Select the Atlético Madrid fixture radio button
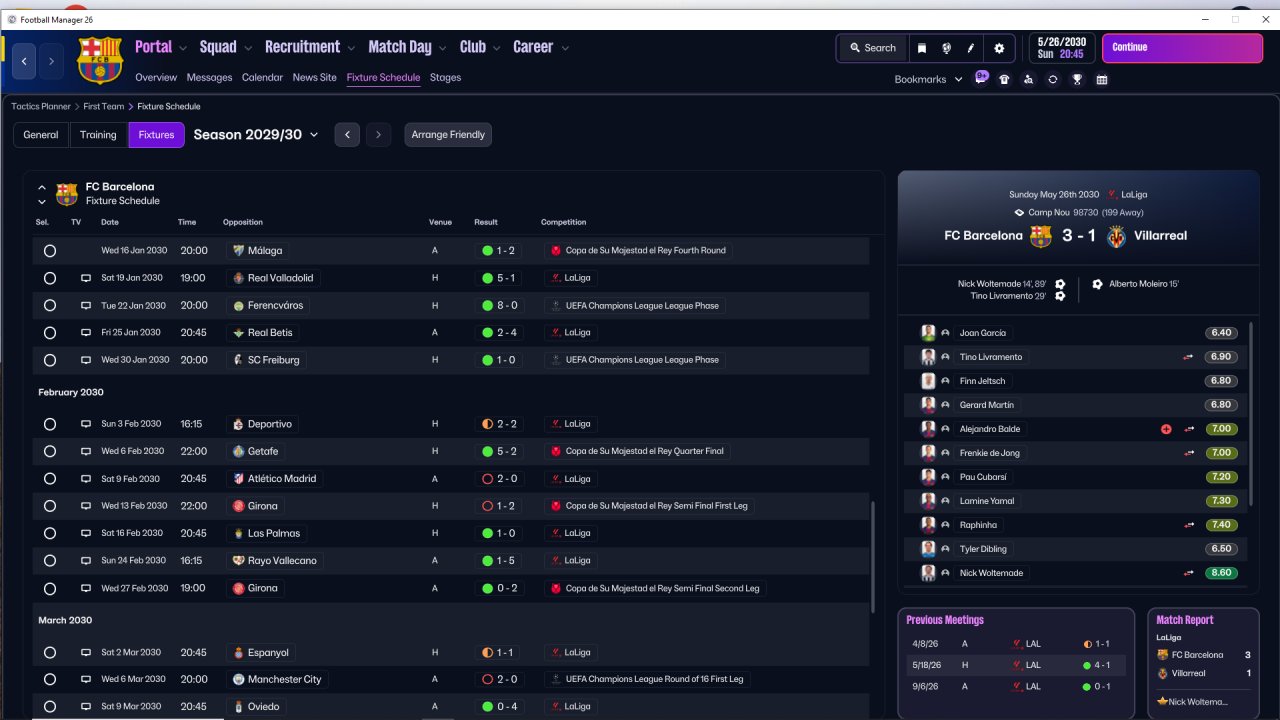 click(49, 479)
